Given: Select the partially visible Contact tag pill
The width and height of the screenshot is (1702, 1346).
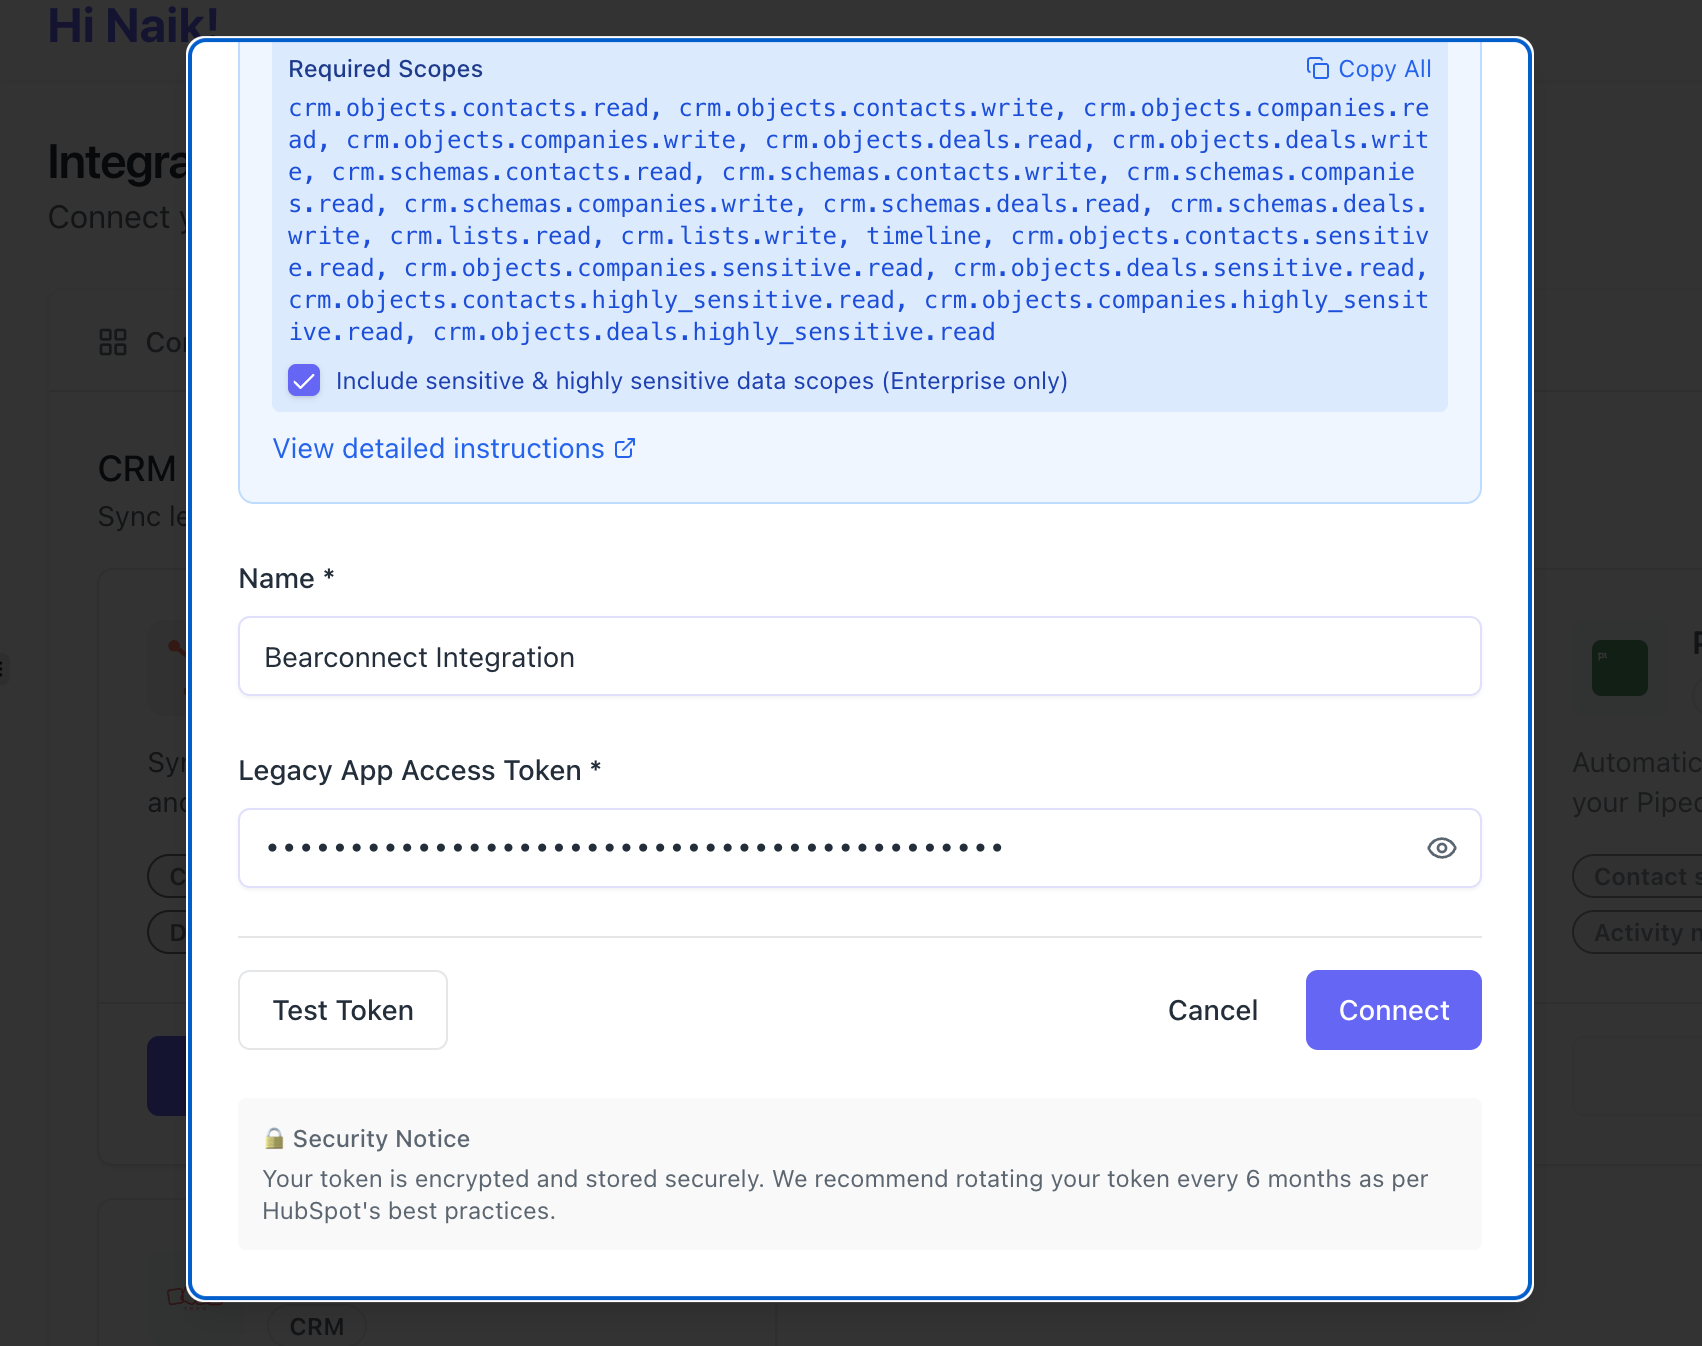Looking at the screenshot, I should [1640, 876].
